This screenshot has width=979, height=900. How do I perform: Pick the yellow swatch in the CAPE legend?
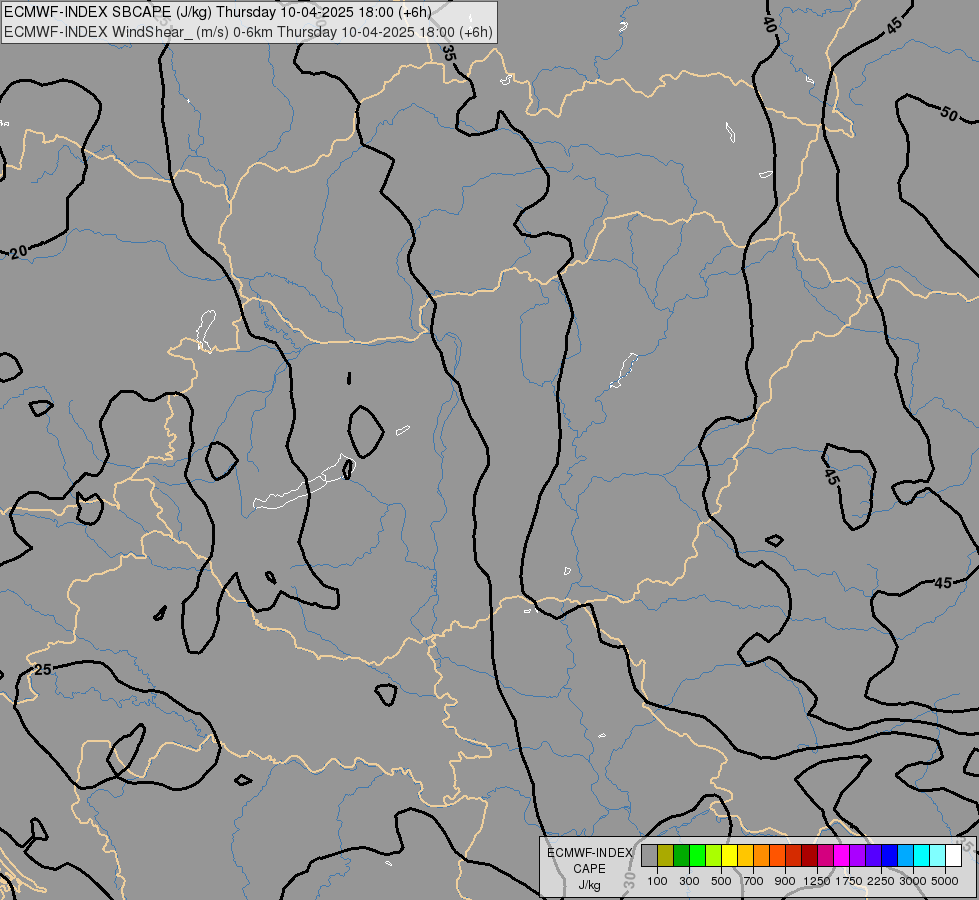click(730, 855)
